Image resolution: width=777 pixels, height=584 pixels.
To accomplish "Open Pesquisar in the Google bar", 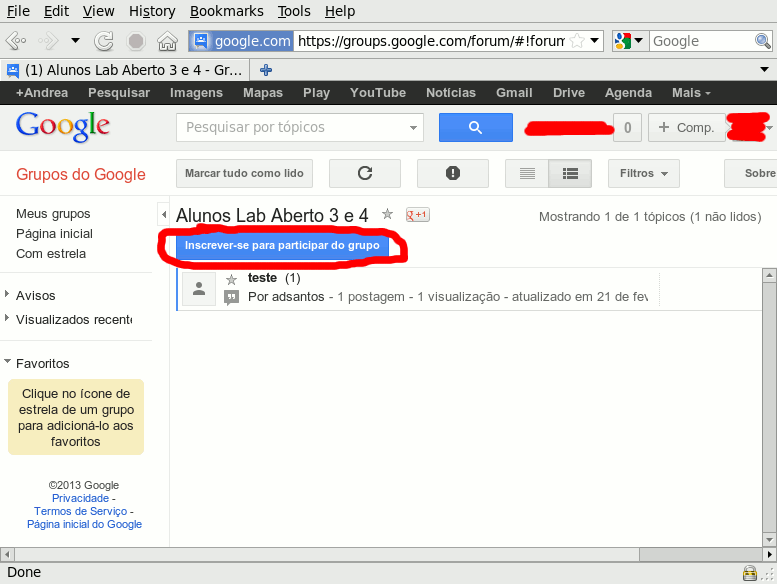I will 119,93.
